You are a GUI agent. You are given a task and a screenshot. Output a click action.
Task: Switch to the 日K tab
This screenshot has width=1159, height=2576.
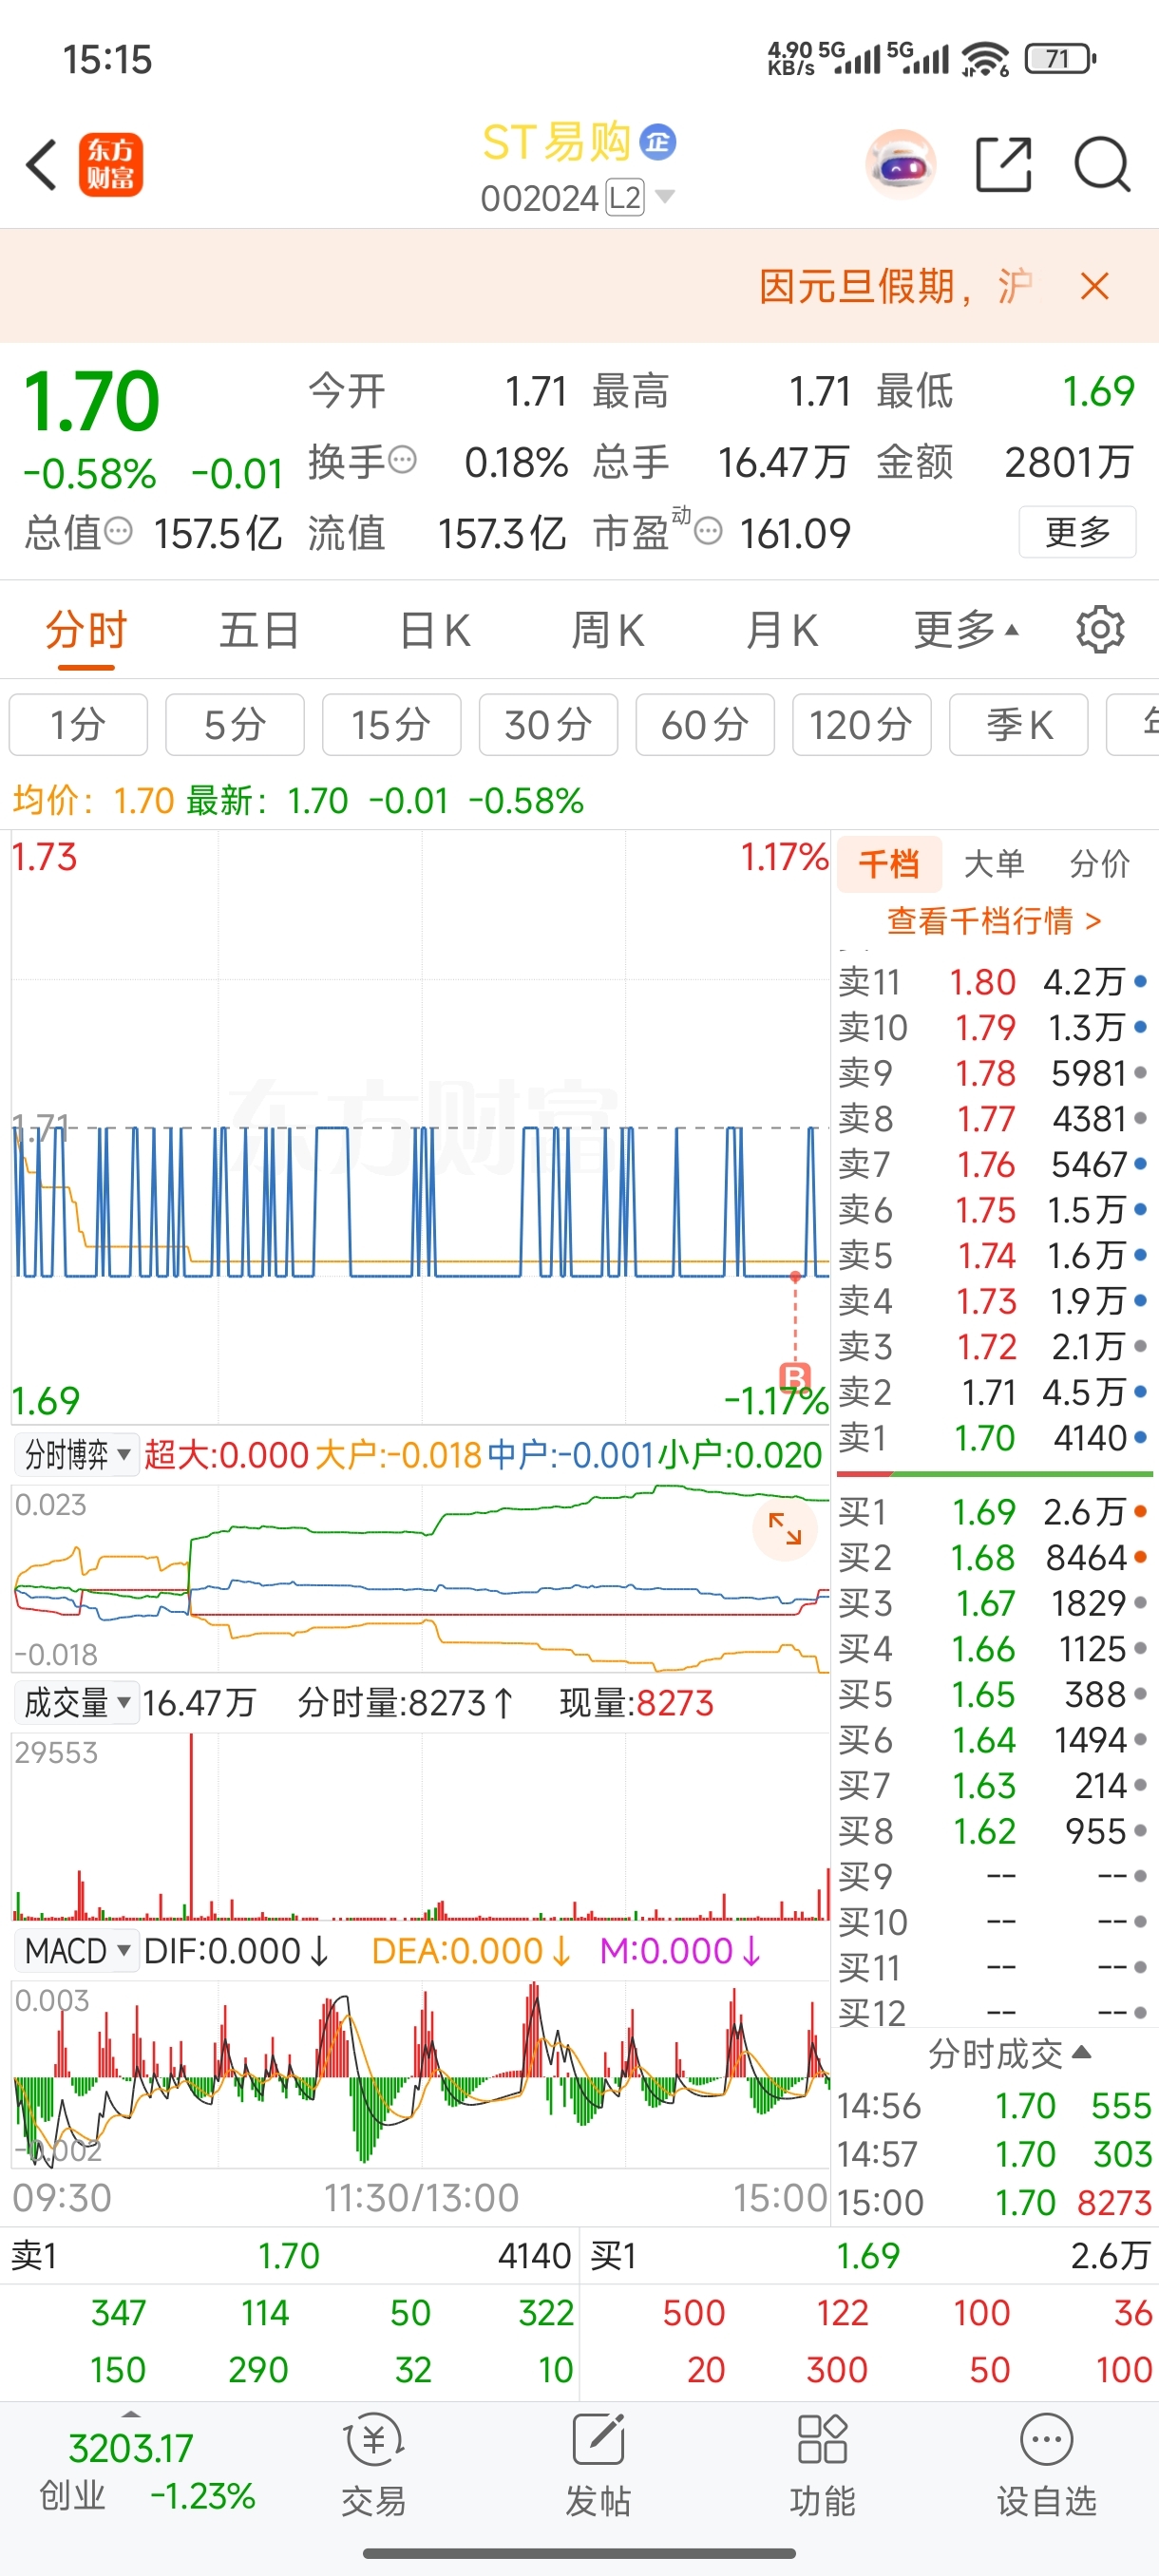[434, 631]
